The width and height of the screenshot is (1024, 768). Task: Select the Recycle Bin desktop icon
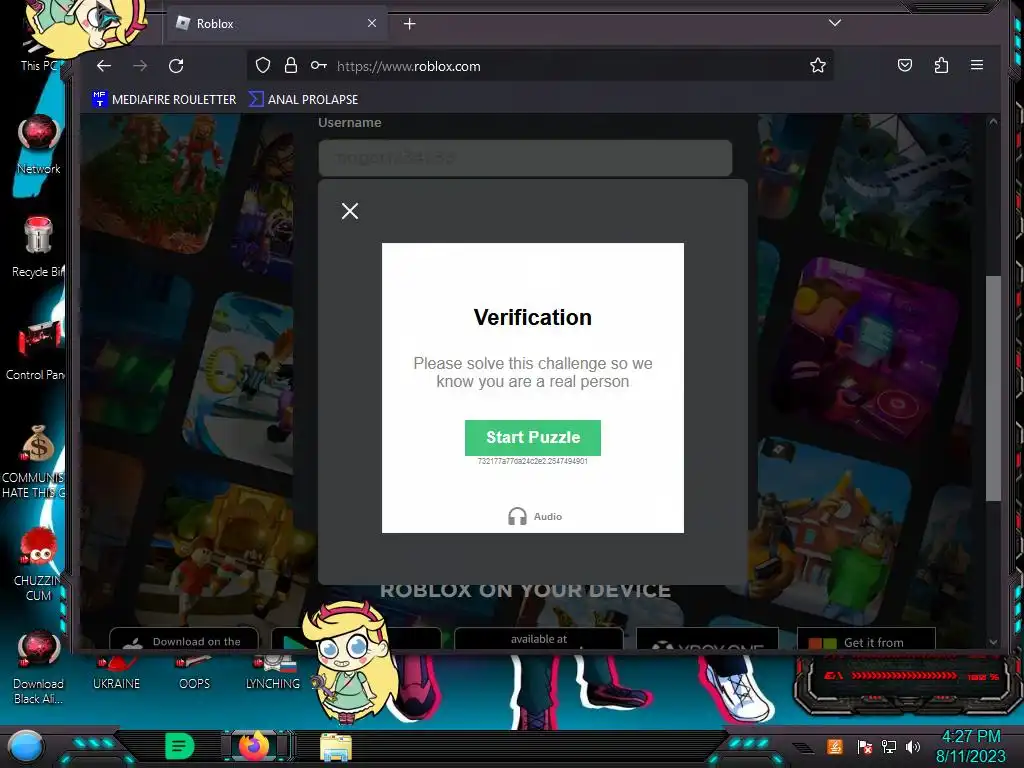click(38, 248)
